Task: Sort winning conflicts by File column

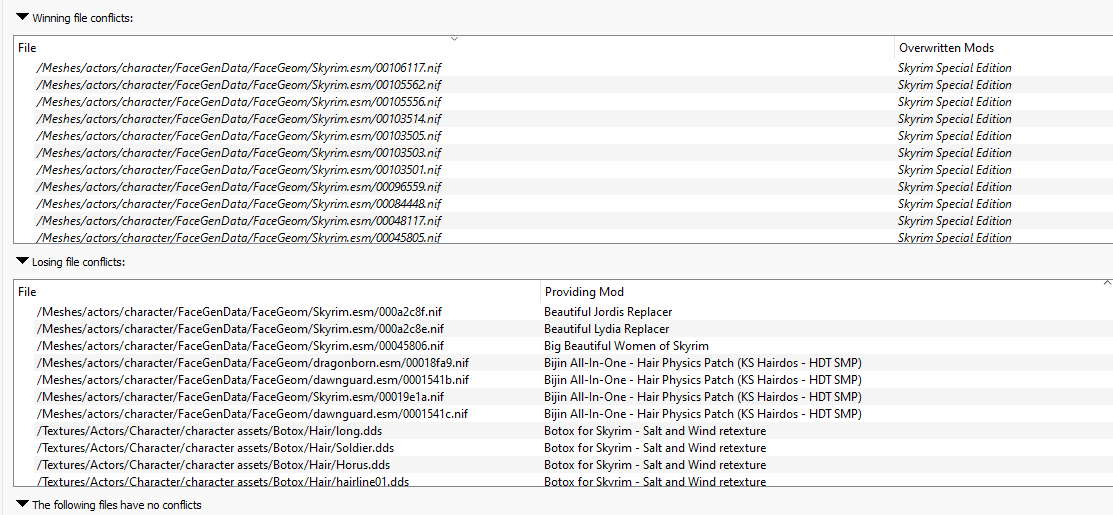Action: click(x=454, y=48)
